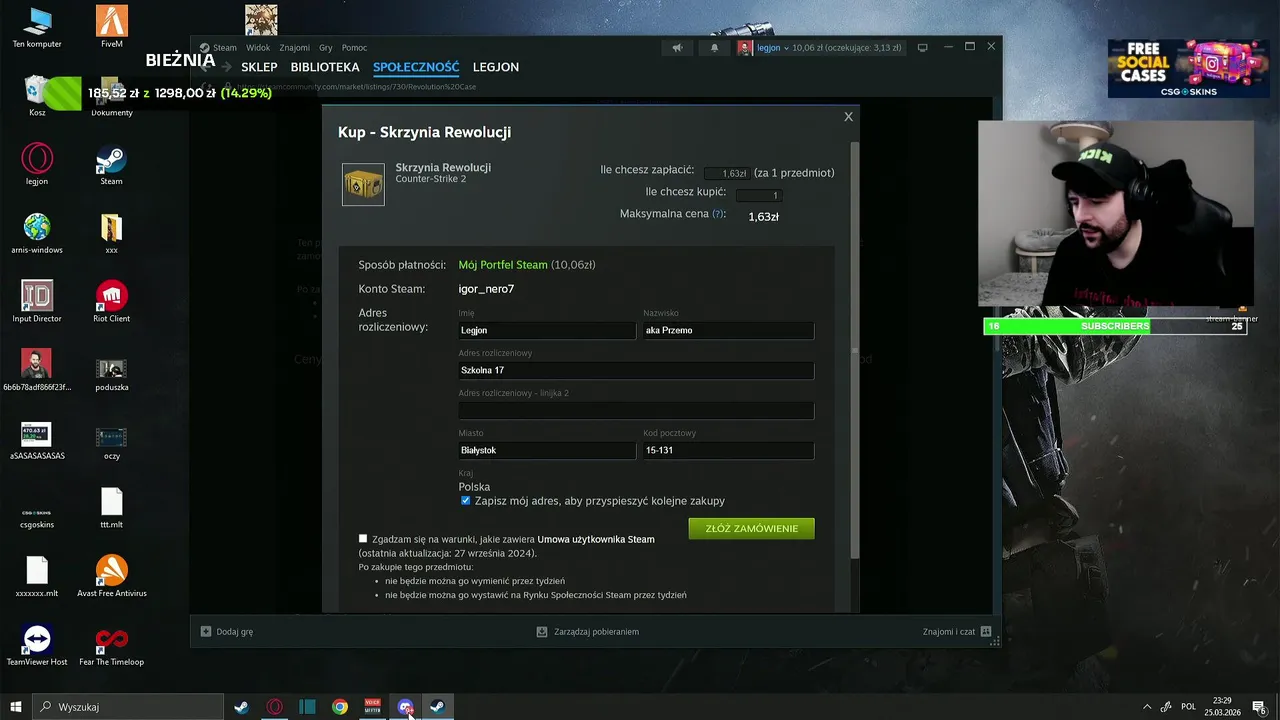The height and width of the screenshot is (720, 1280).
Task: Open aSASASASASAS desktop image file
Action: pyautogui.click(x=37, y=439)
